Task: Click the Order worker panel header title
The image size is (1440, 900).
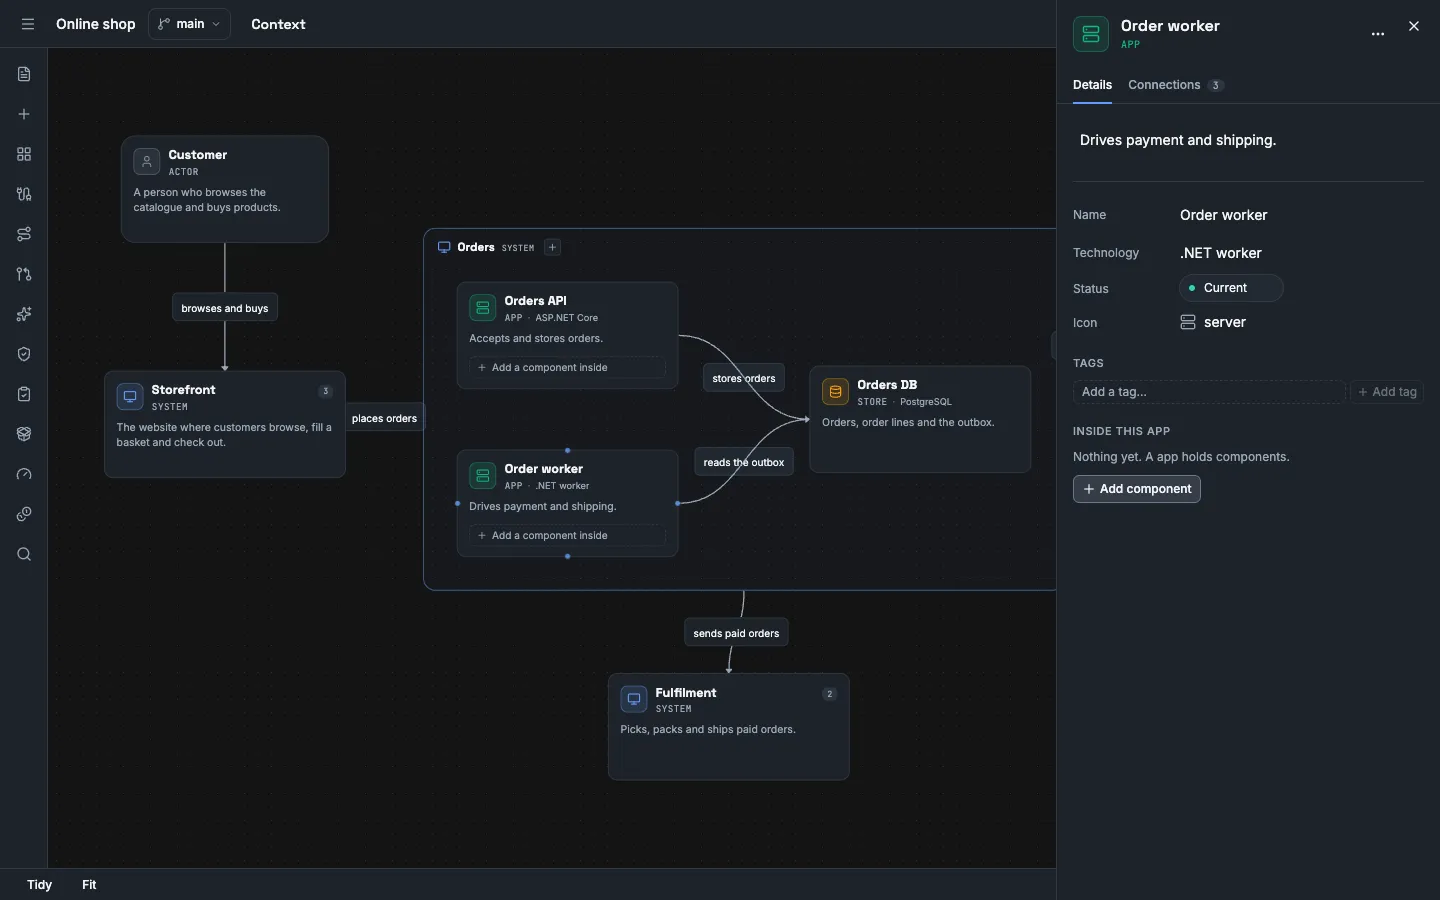Action: (1170, 26)
